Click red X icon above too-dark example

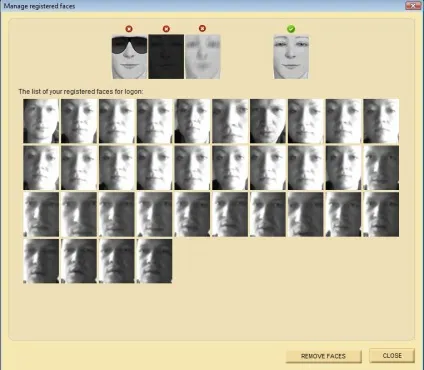(166, 29)
